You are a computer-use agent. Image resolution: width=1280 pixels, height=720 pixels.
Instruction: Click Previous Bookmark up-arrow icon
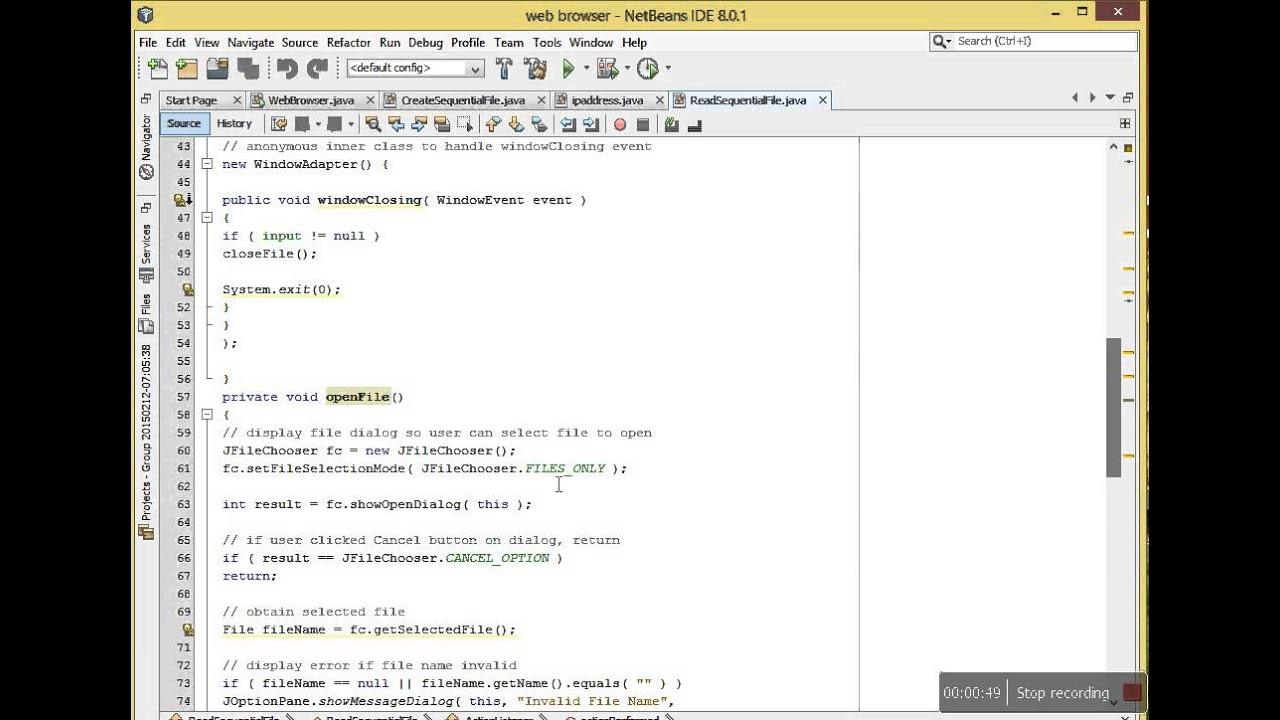(x=493, y=124)
